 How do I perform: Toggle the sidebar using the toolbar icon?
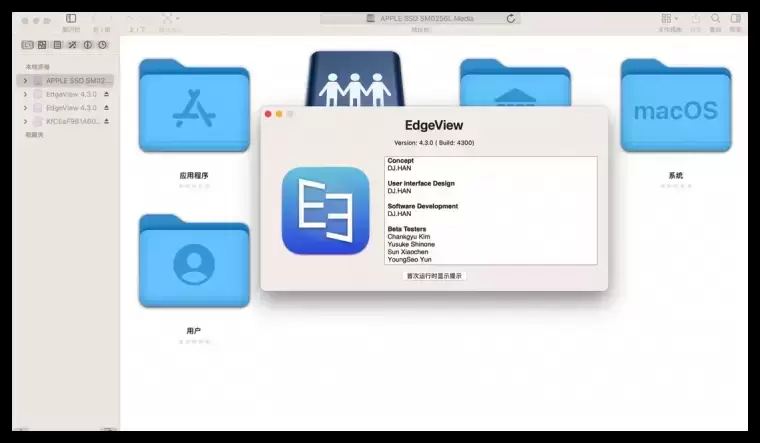point(71,18)
